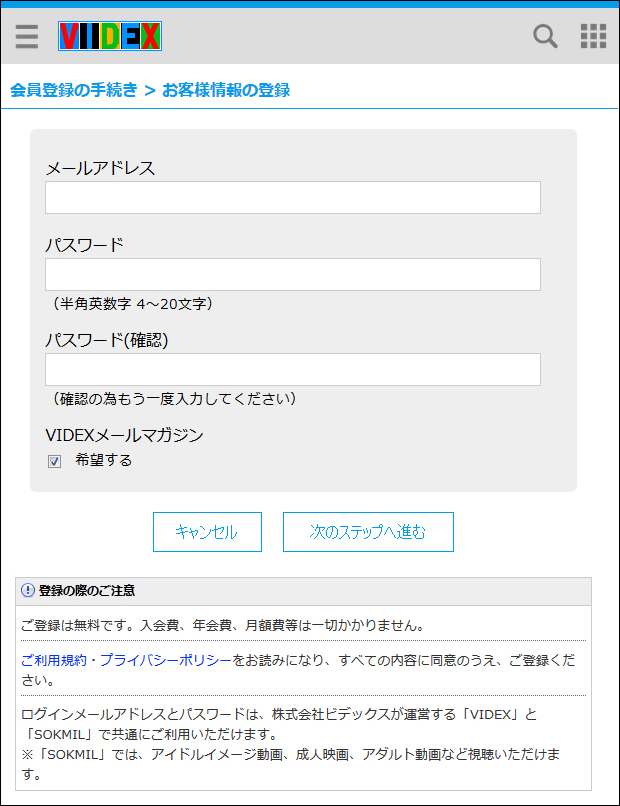
Task: Click the exclamation notice icon
Action: [x=28, y=590]
